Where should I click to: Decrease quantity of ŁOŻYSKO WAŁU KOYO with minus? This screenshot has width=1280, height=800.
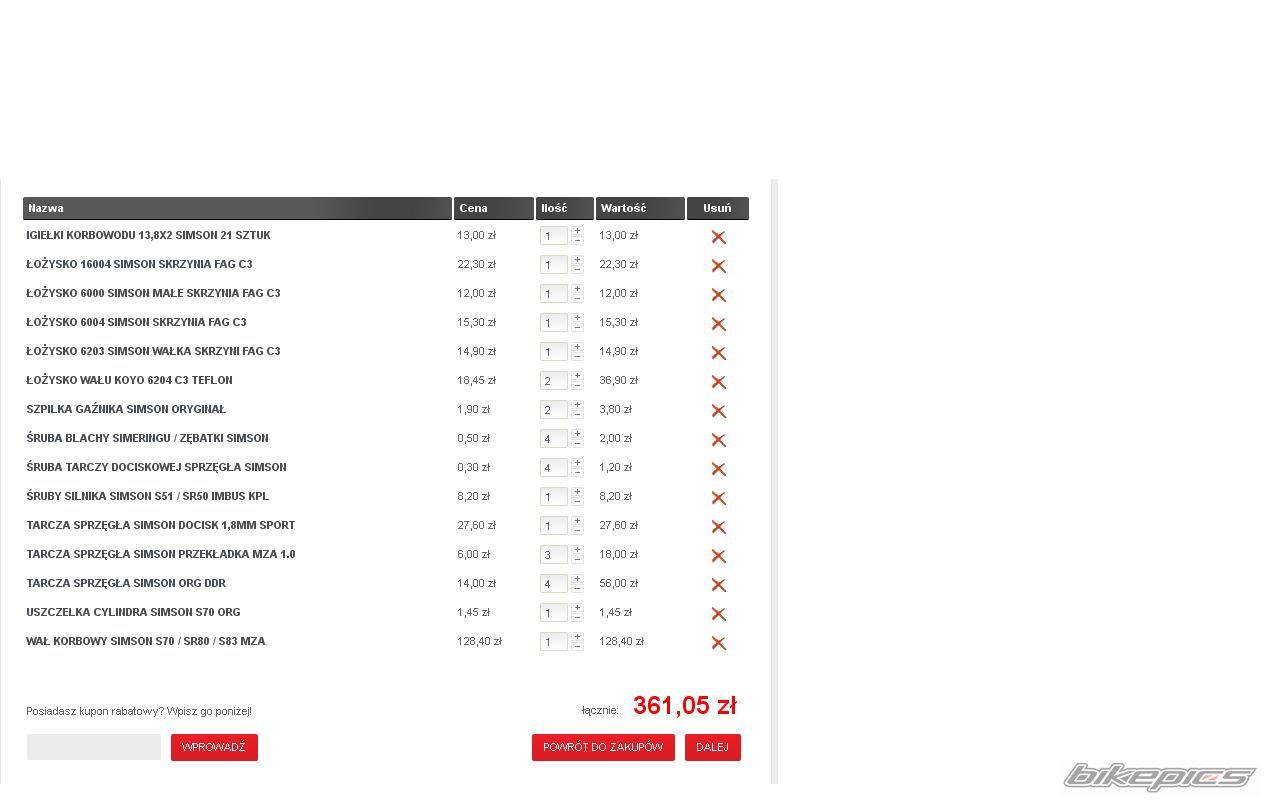tap(577, 386)
